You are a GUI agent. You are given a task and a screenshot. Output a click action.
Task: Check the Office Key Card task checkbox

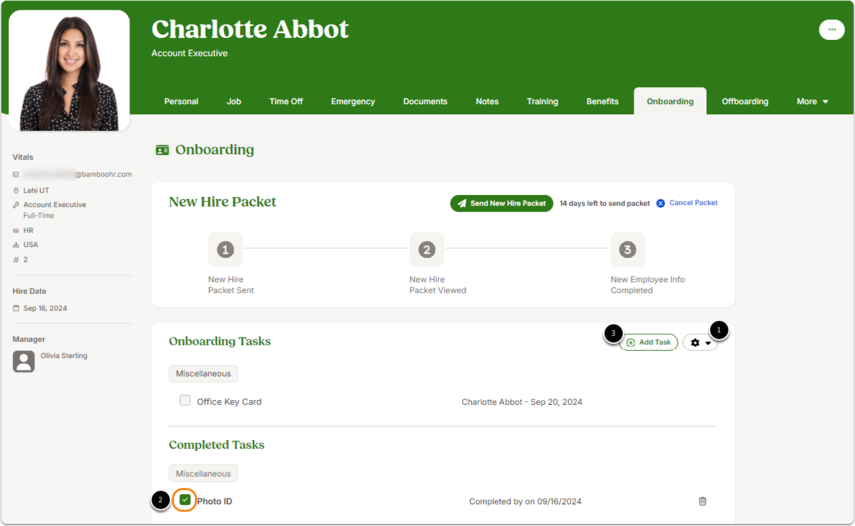(x=185, y=401)
